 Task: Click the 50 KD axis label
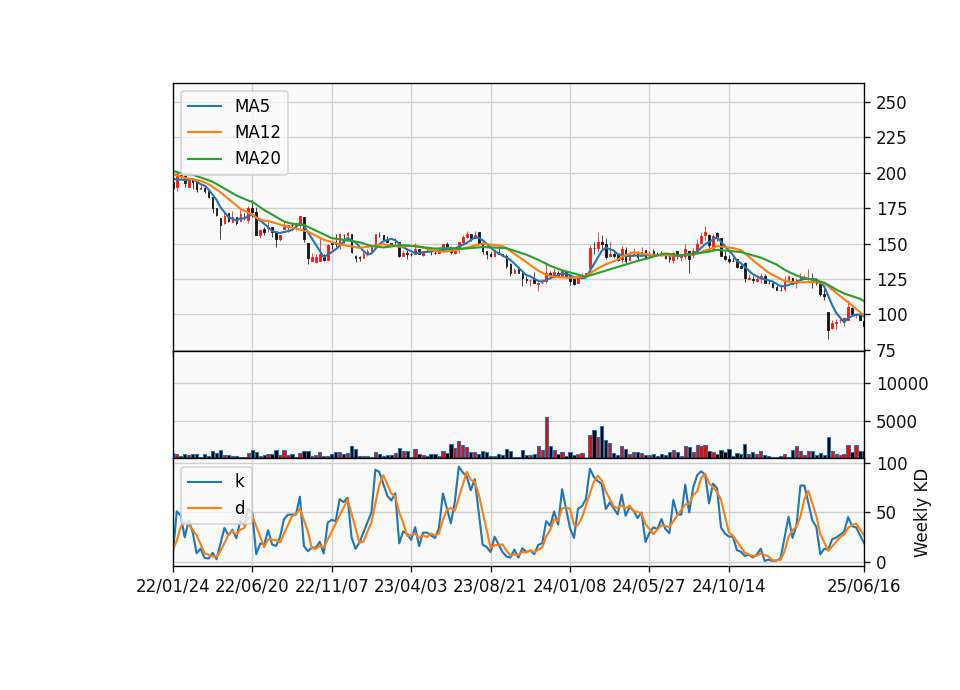(x=886, y=513)
